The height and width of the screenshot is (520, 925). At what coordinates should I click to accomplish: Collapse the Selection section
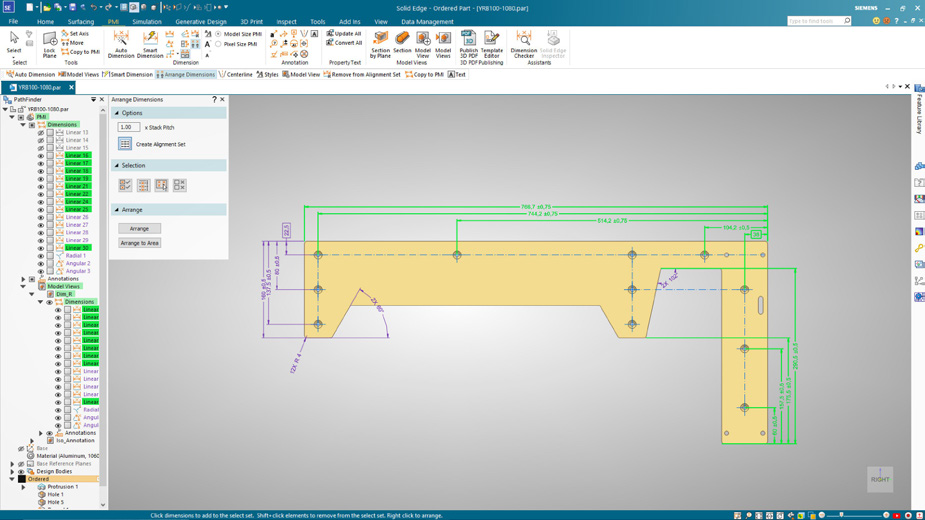(x=116, y=165)
